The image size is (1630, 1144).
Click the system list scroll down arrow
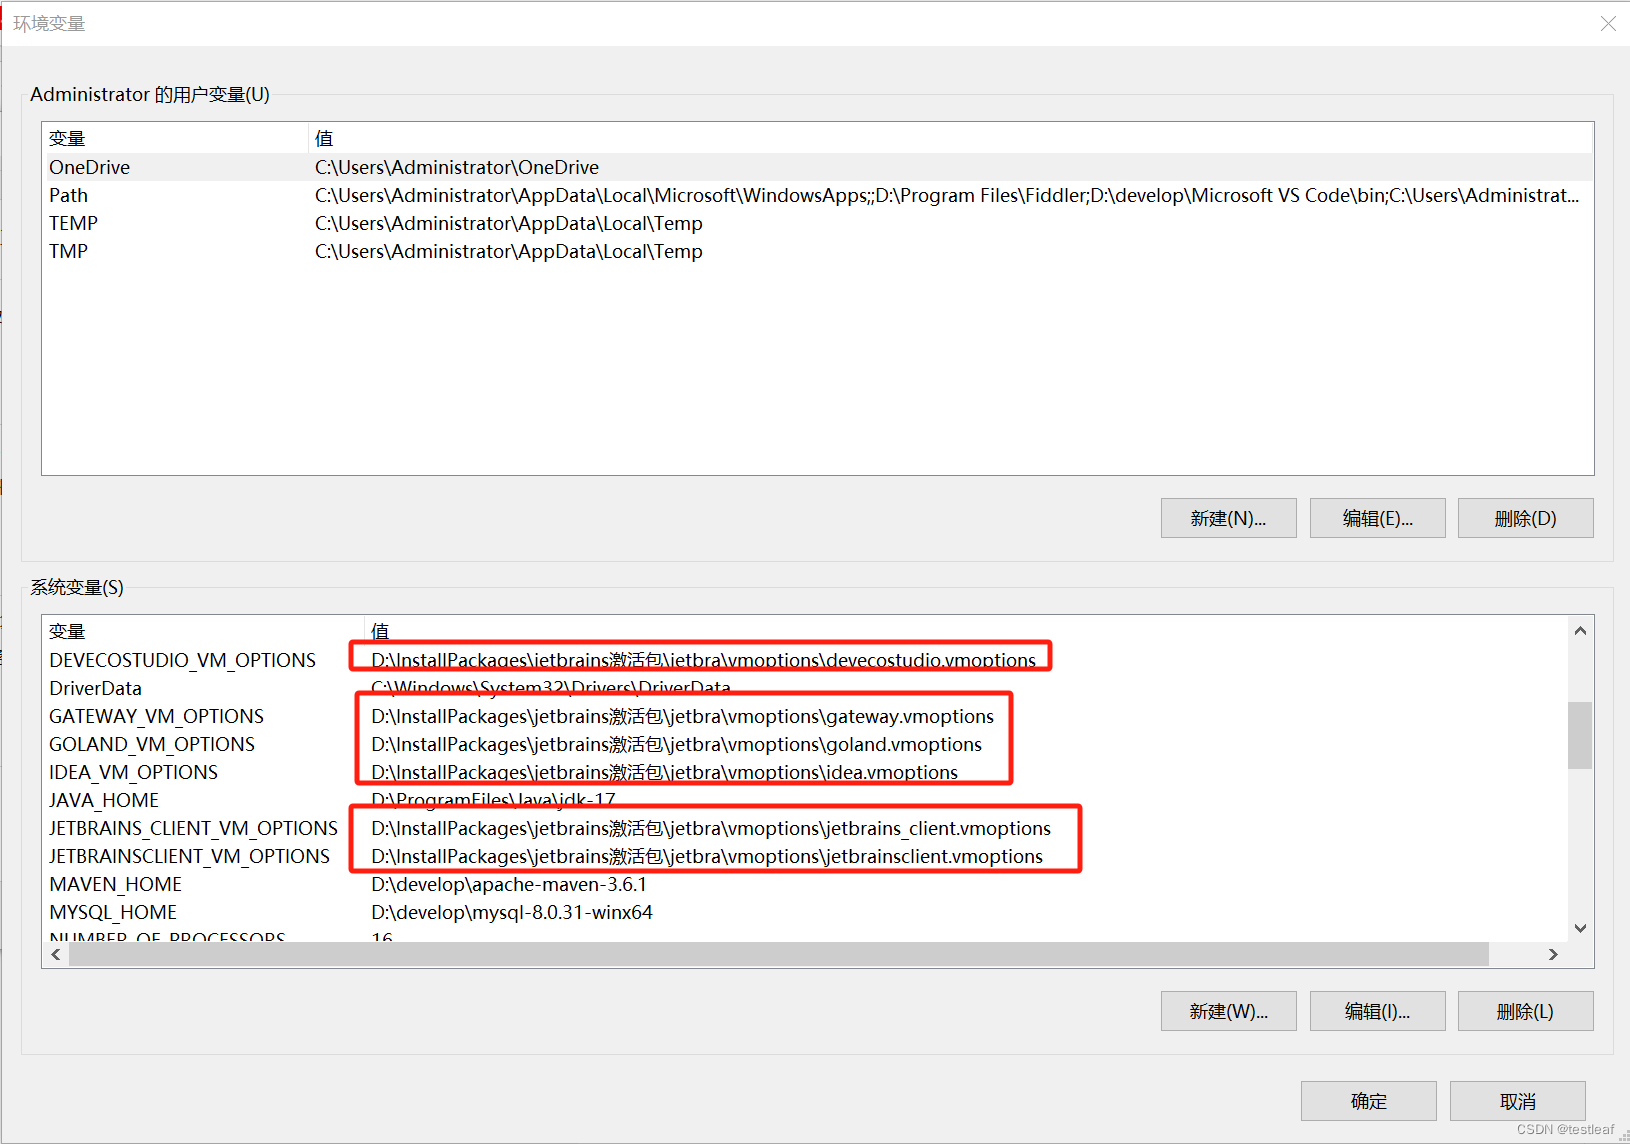[x=1580, y=928]
